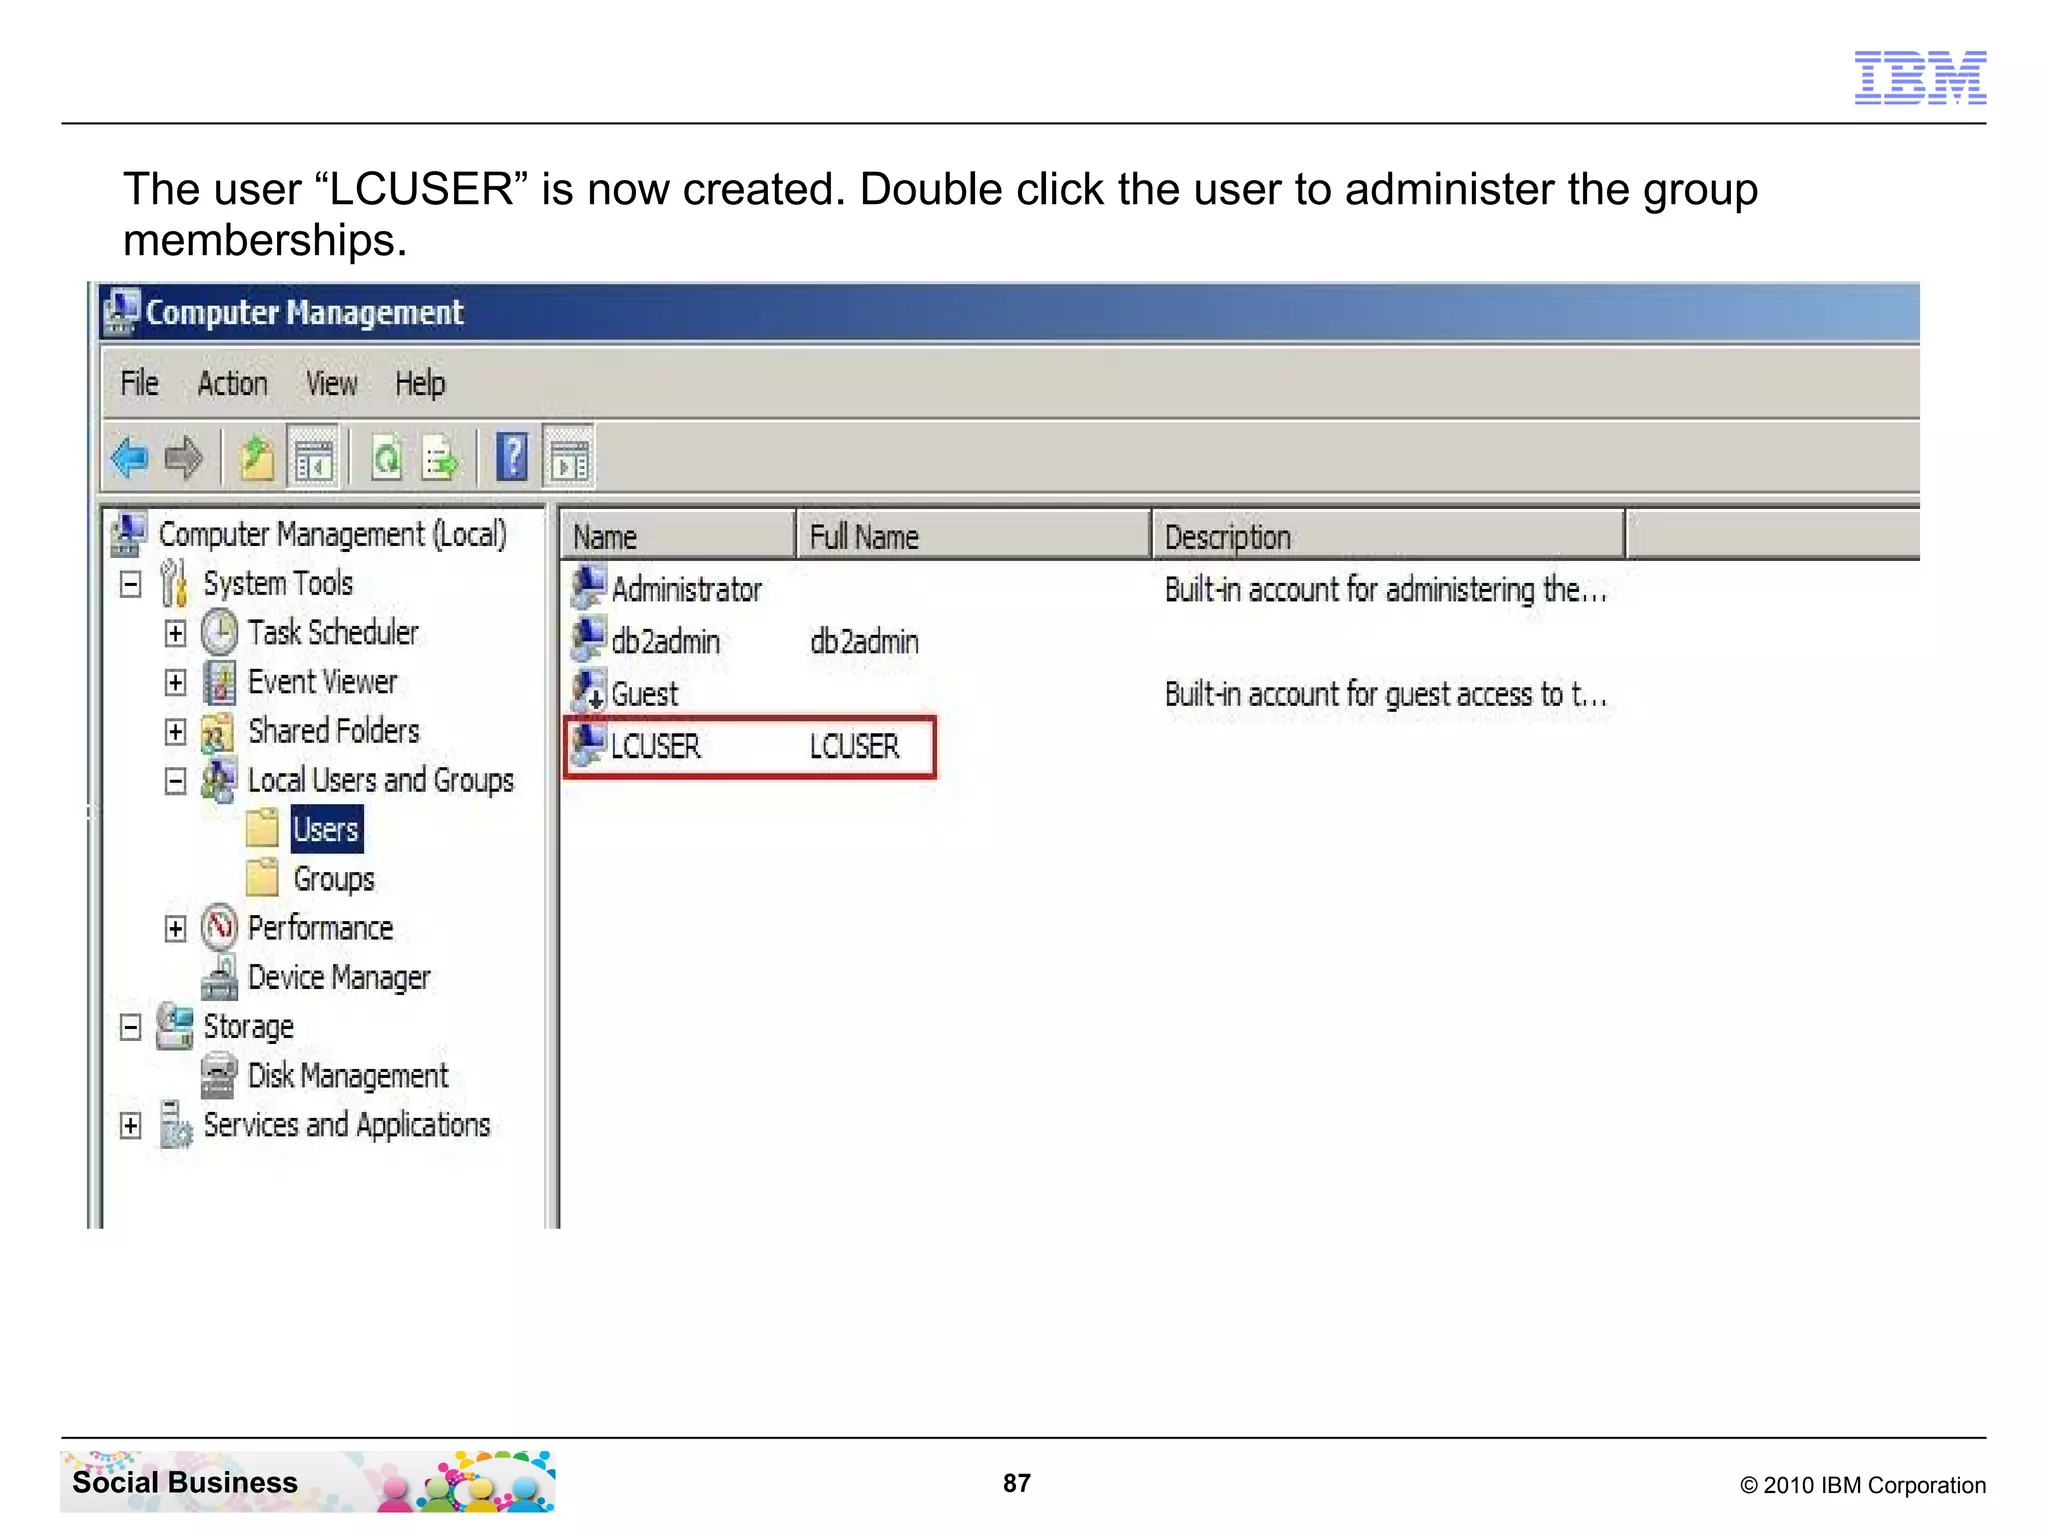Sort by the Name column header
The width and height of the screenshot is (2048, 1536).
coord(678,536)
